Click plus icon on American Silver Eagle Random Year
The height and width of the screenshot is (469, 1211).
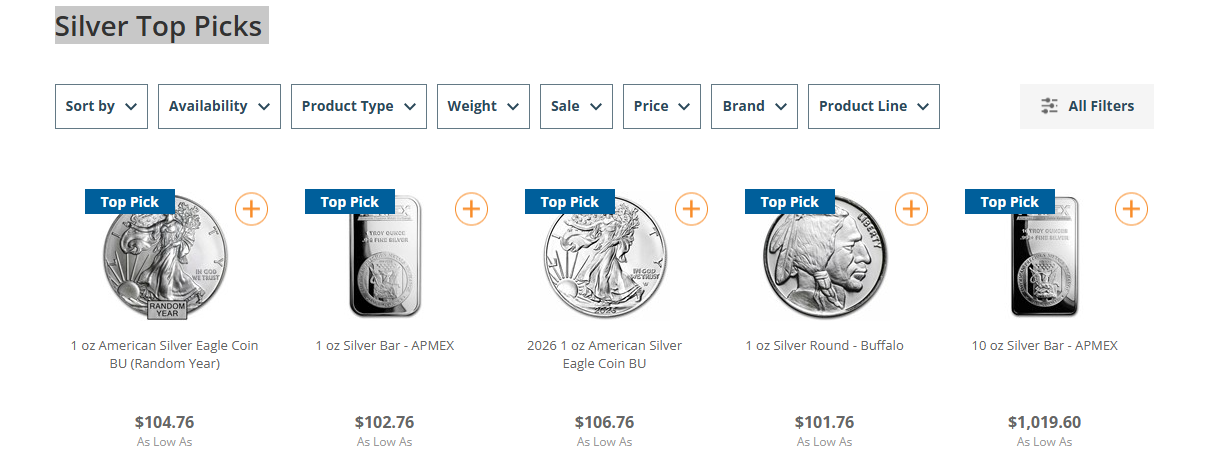(252, 209)
